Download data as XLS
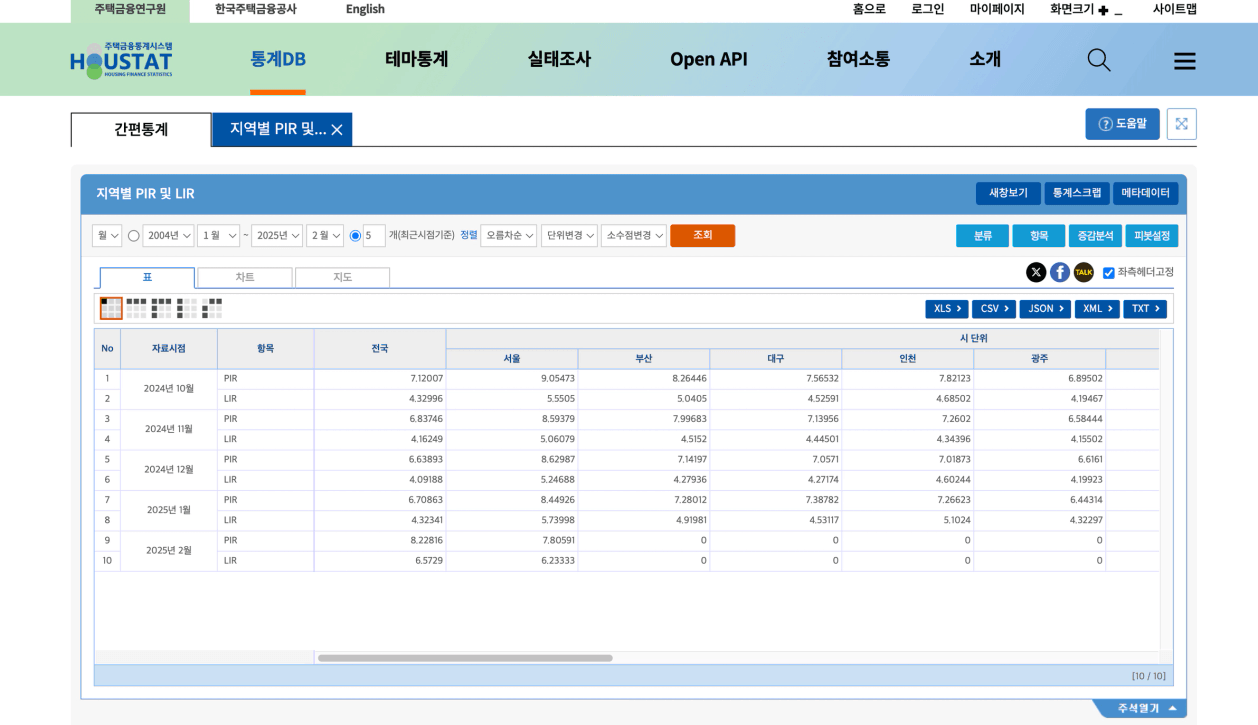 (x=947, y=309)
